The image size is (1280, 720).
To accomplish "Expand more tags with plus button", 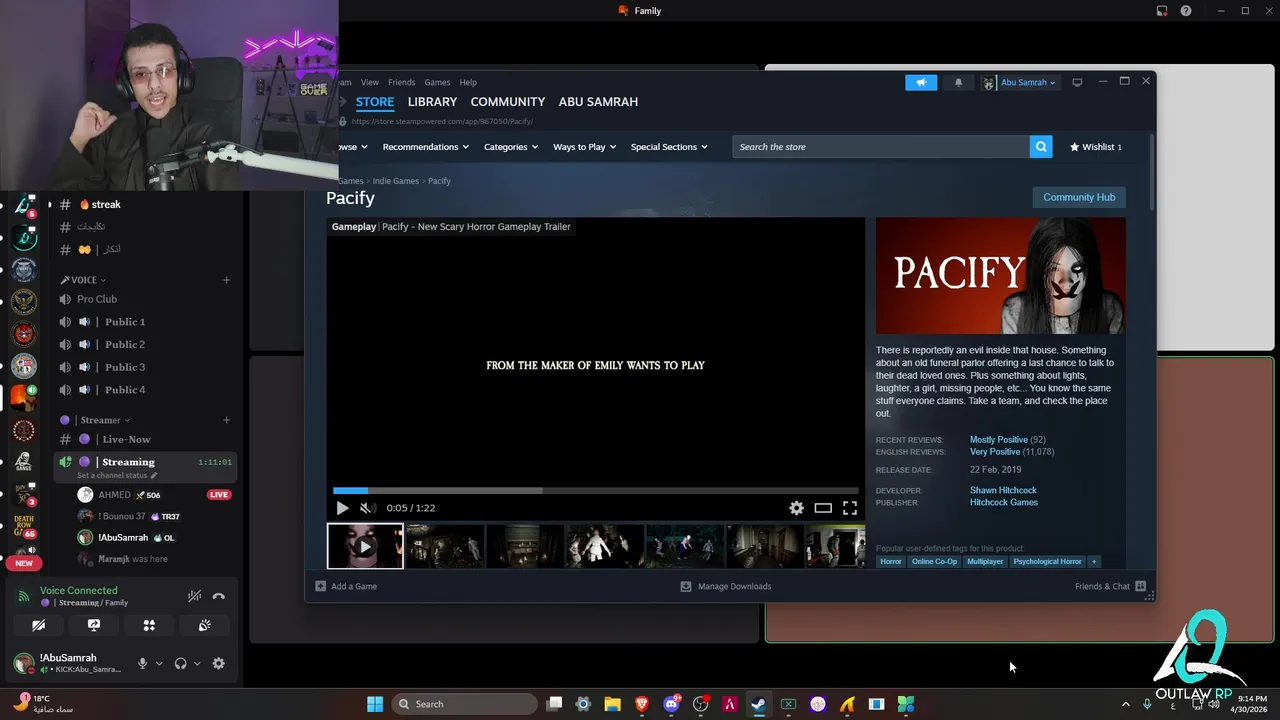I will (x=1094, y=562).
